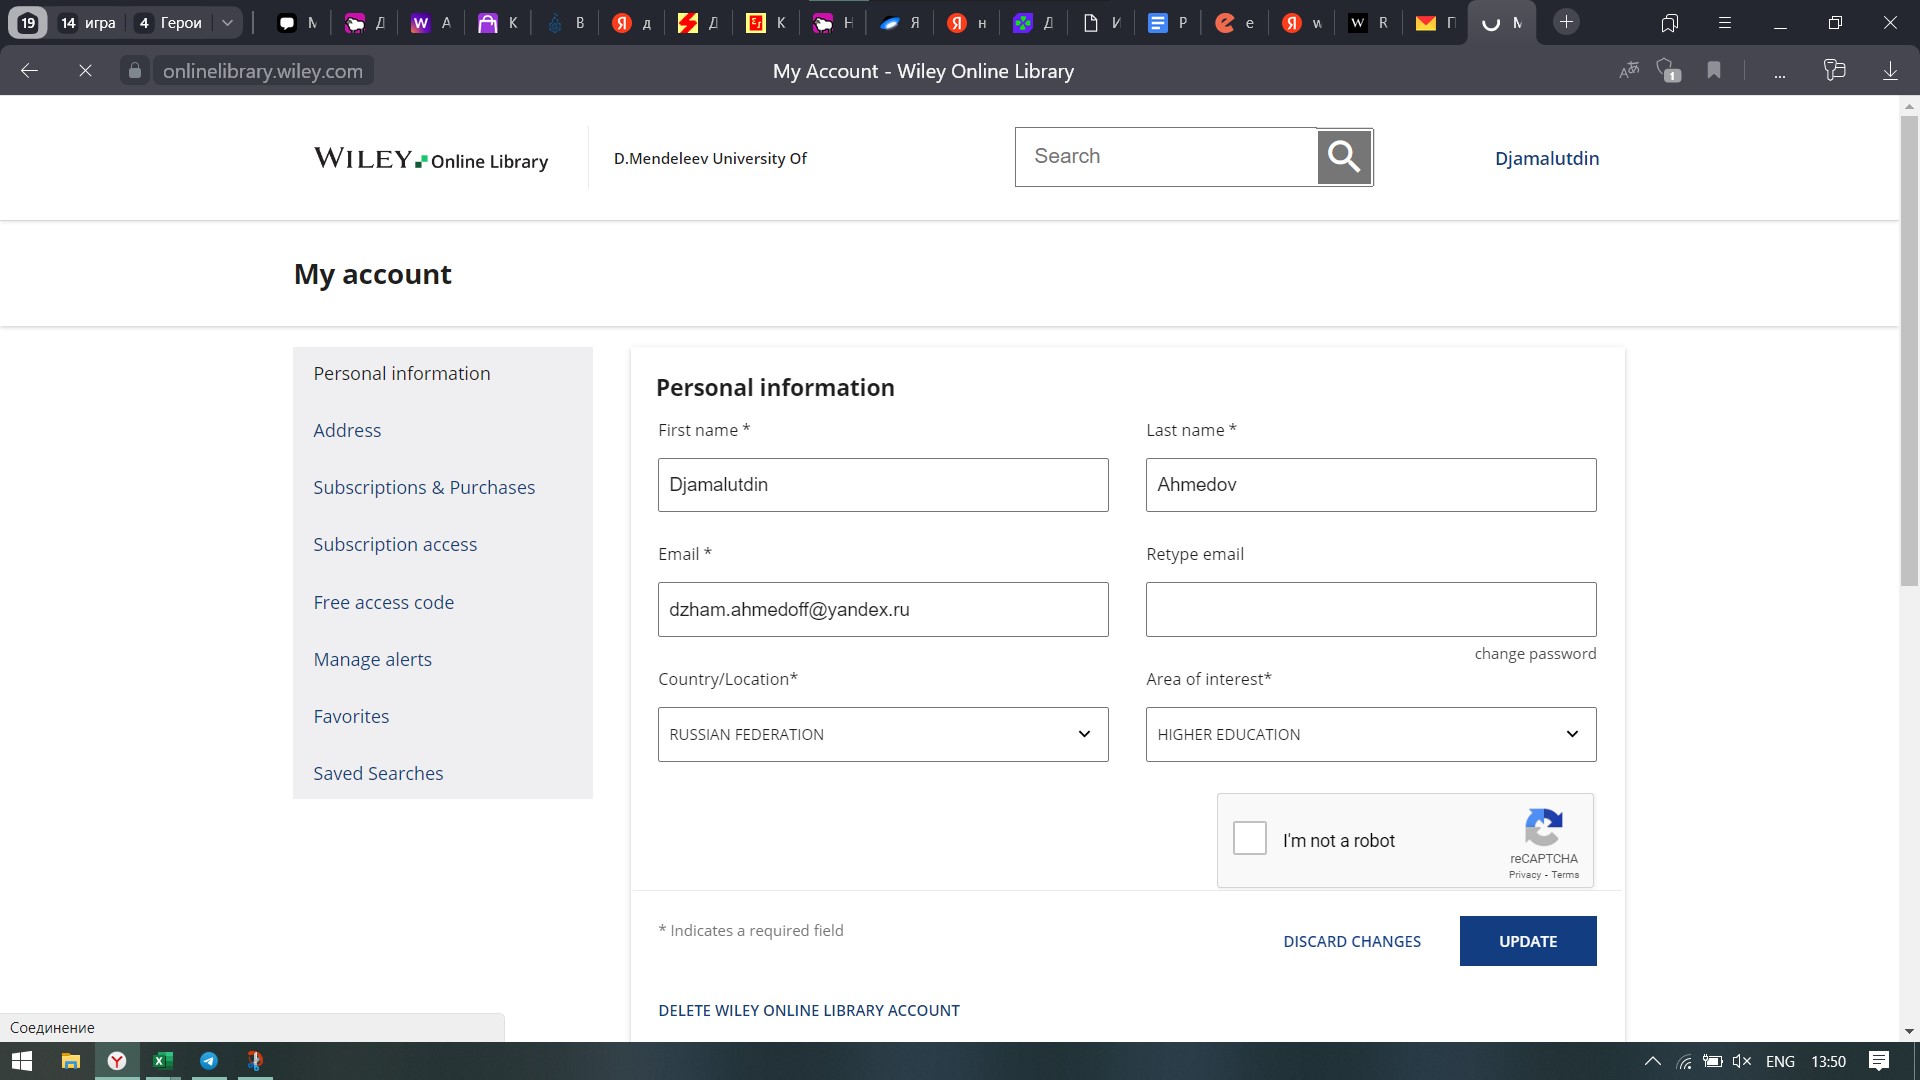
Task: Open Saved Searches section
Action: click(378, 773)
